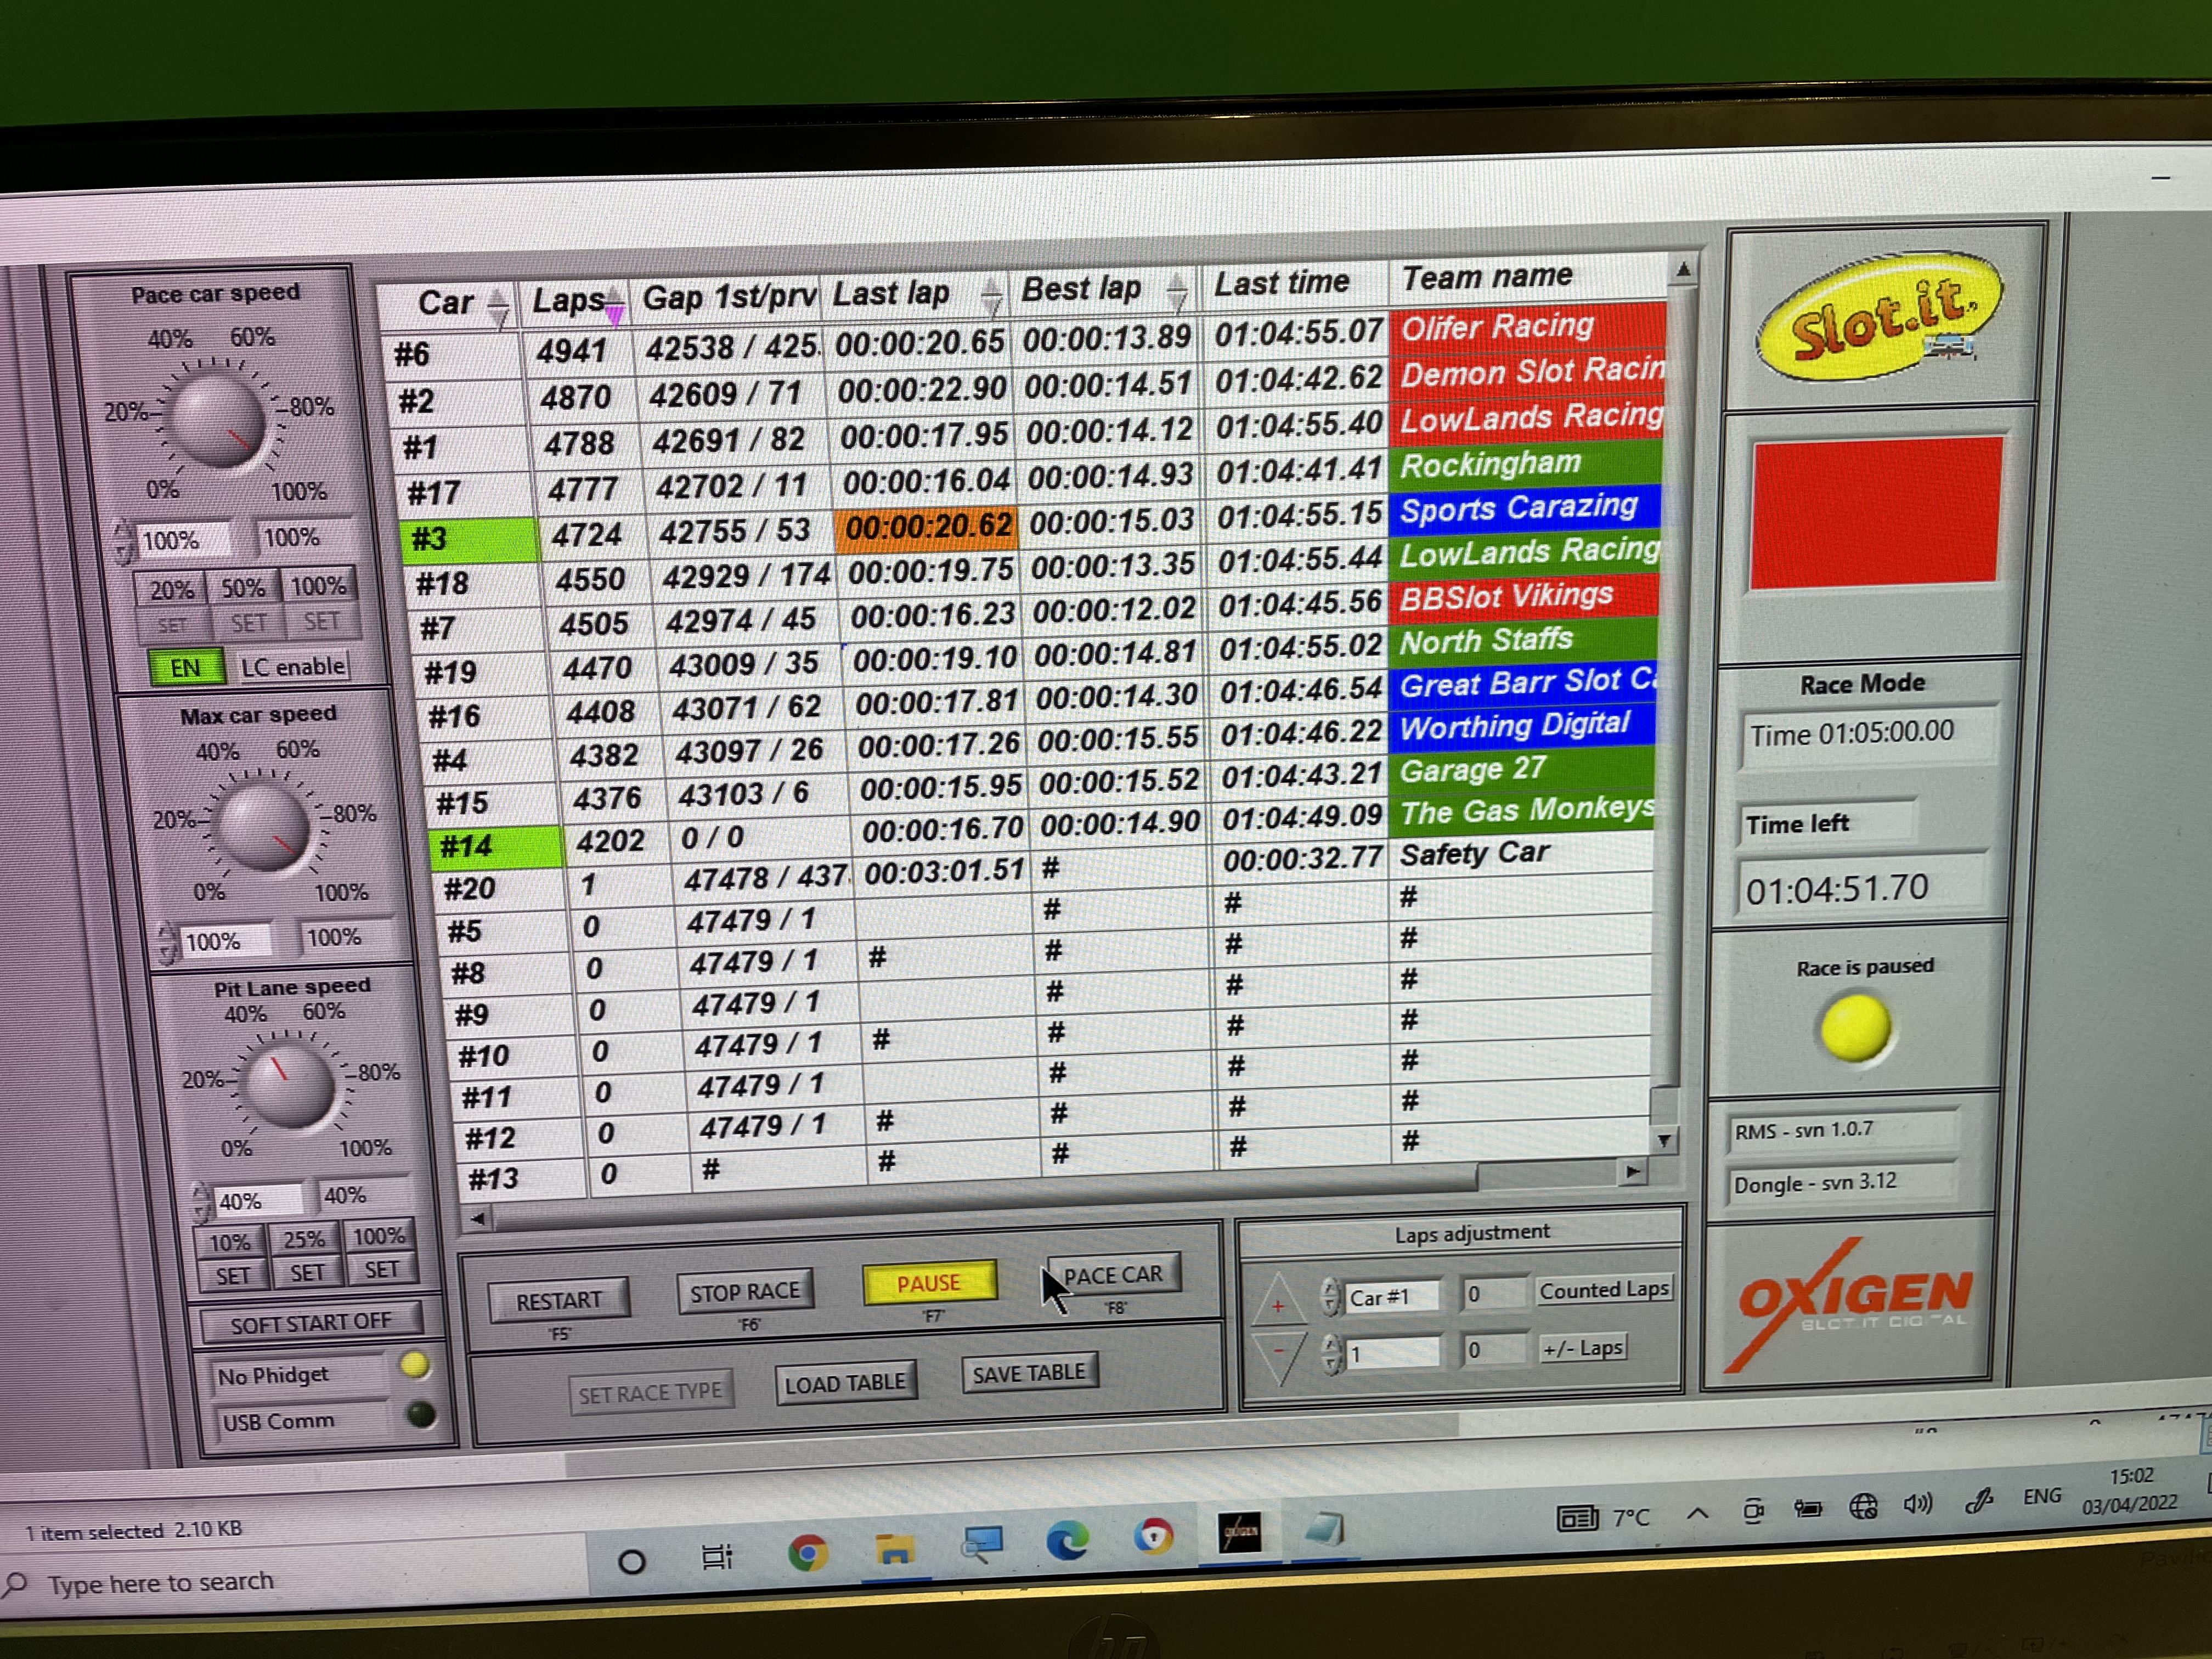Screen dimensions: 2212x1659
Task: Click the Car column sort arrows
Action: [x=497, y=306]
